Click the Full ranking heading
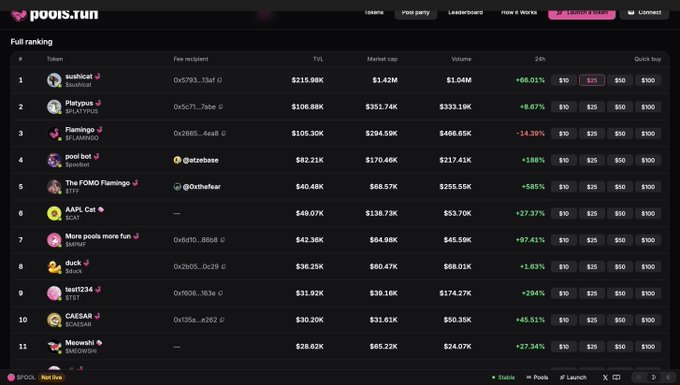 click(x=31, y=42)
